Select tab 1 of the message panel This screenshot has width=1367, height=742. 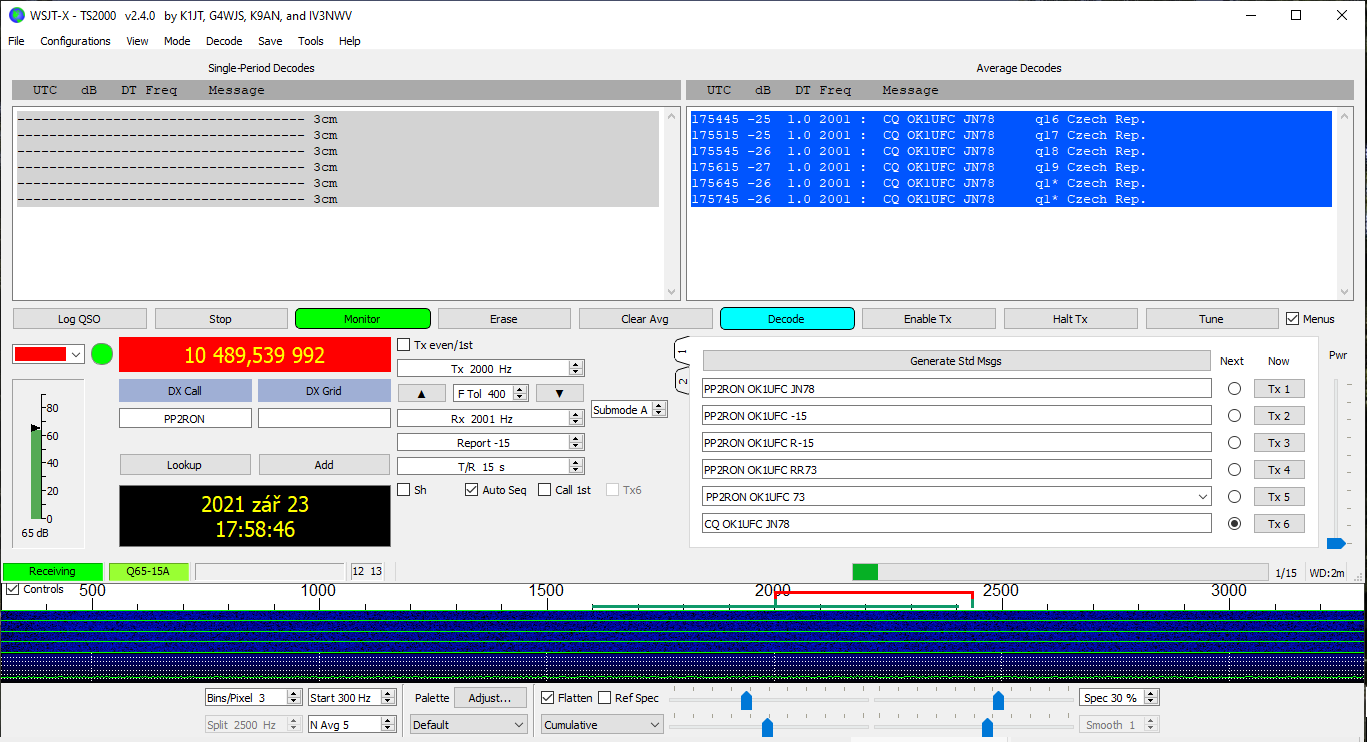(682, 351)
